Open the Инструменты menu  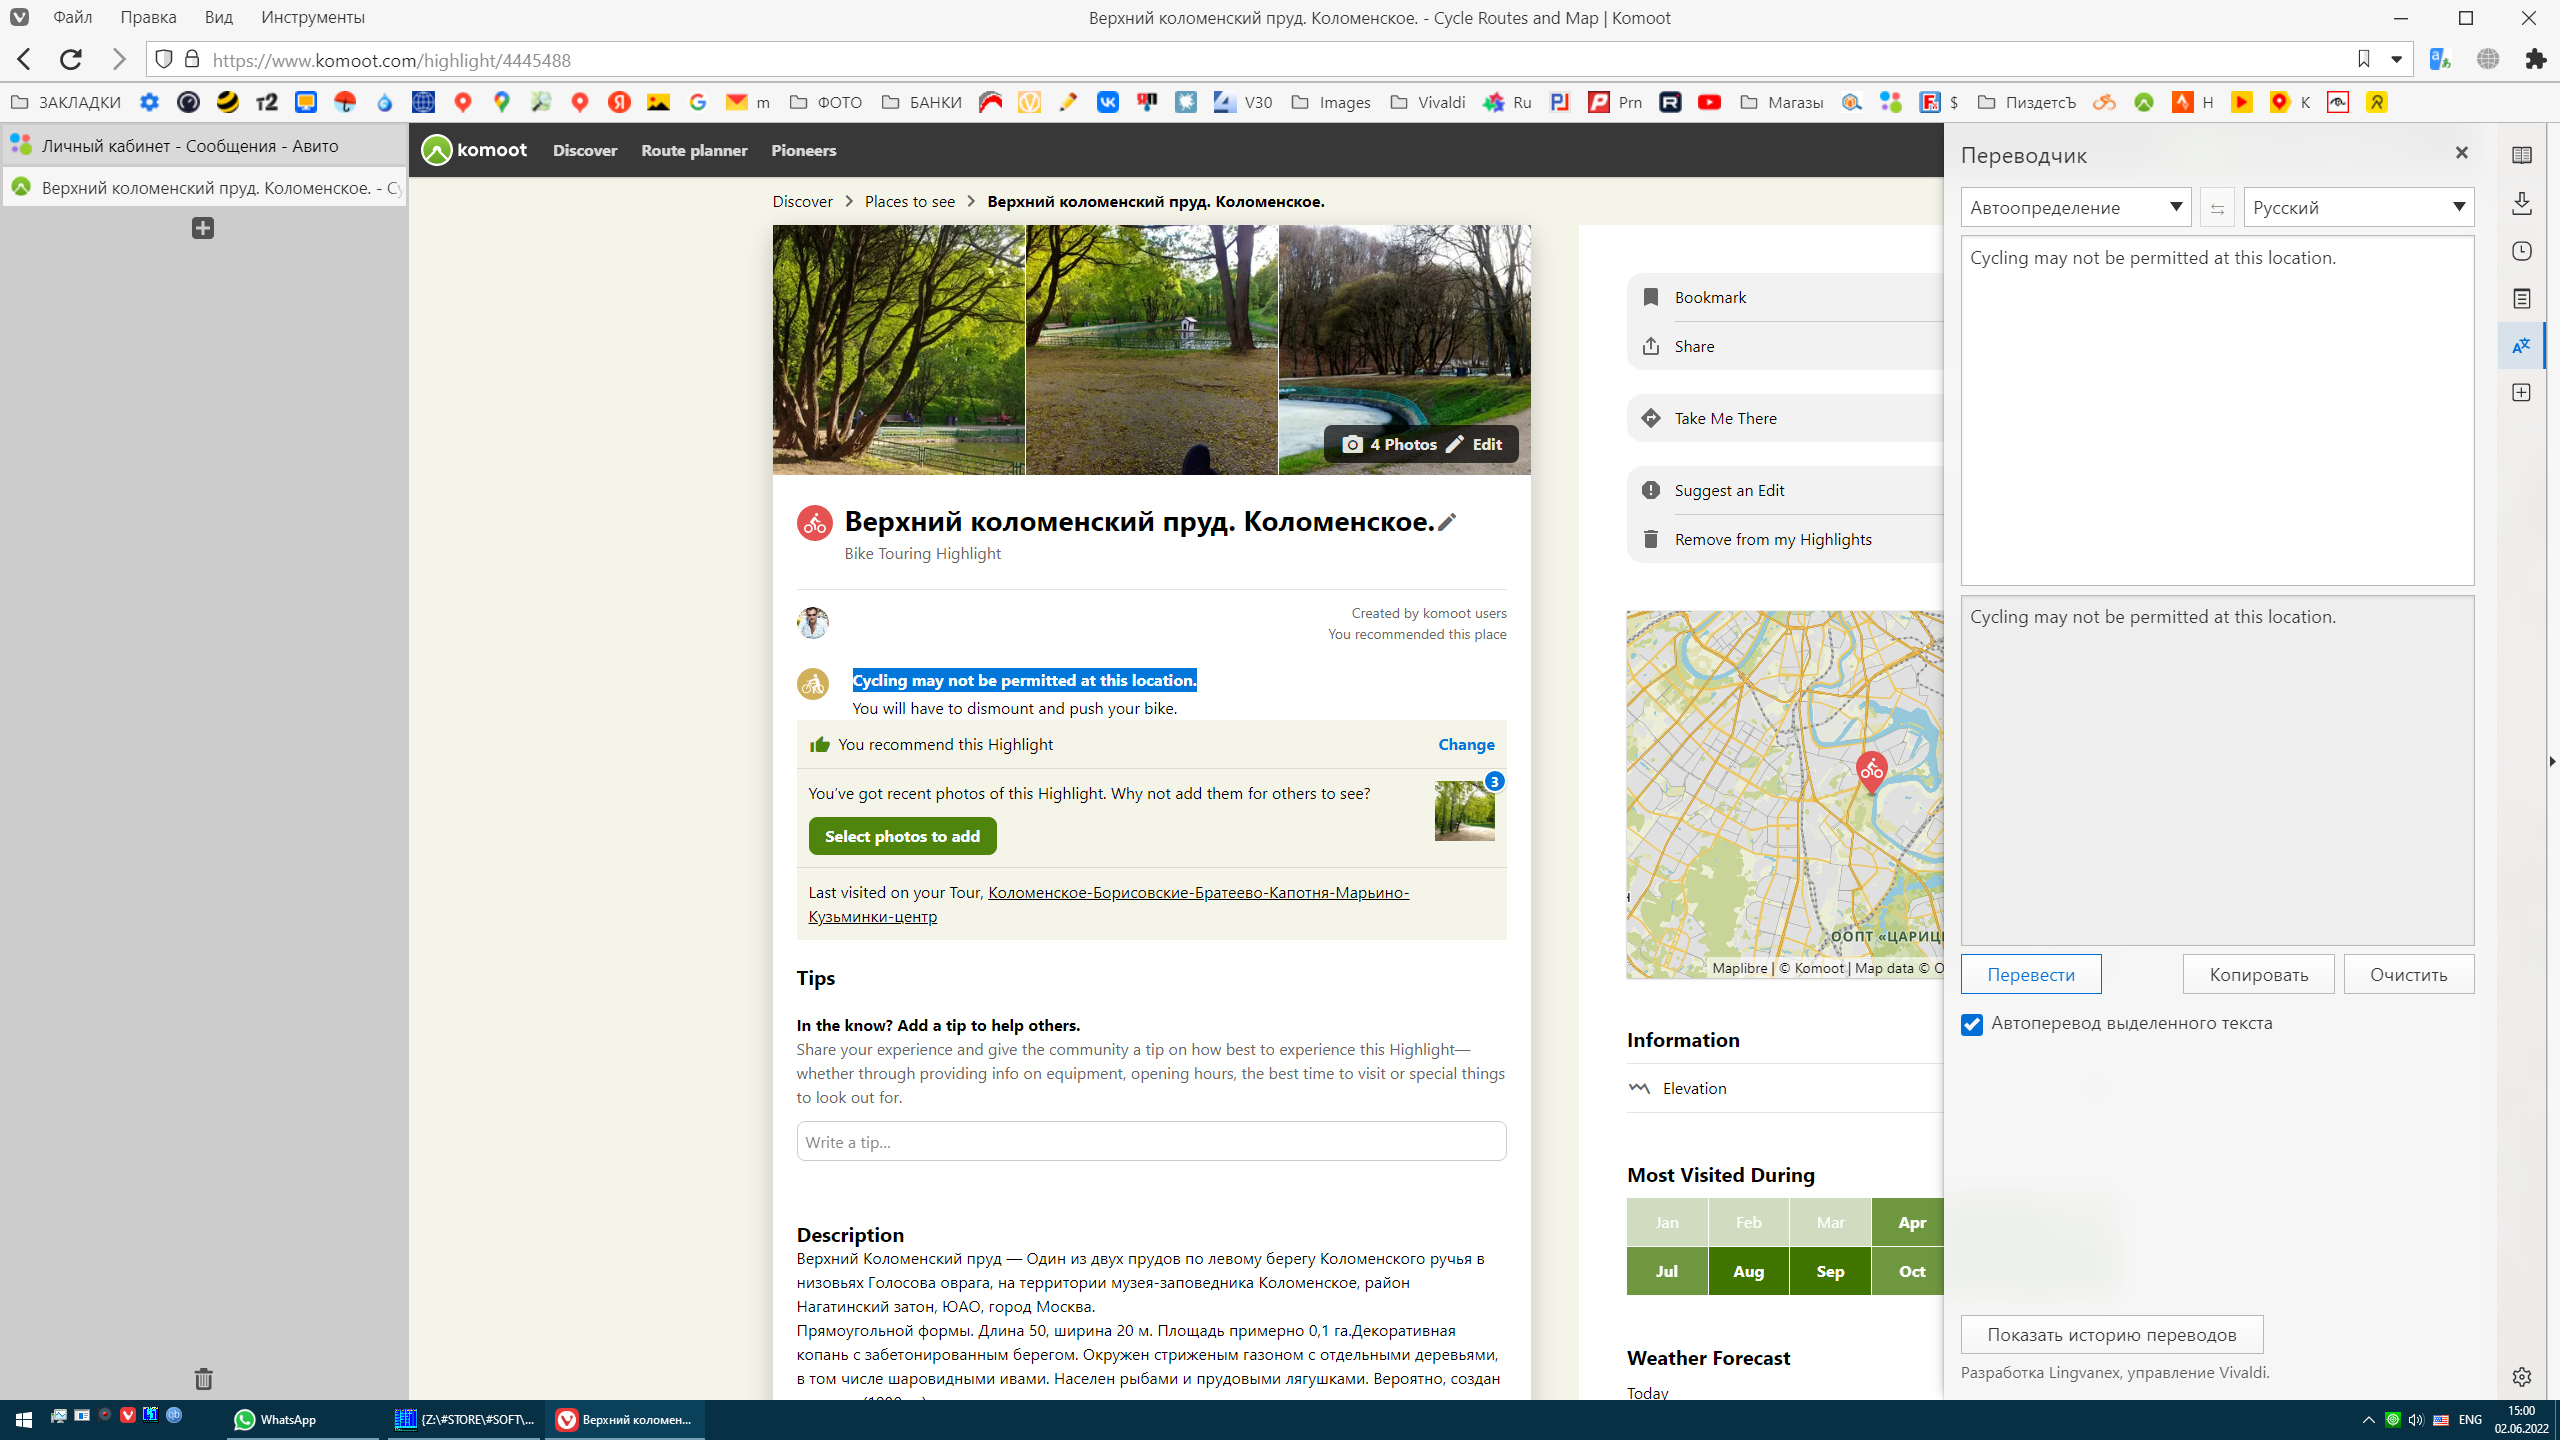click(x=312, y=18)
